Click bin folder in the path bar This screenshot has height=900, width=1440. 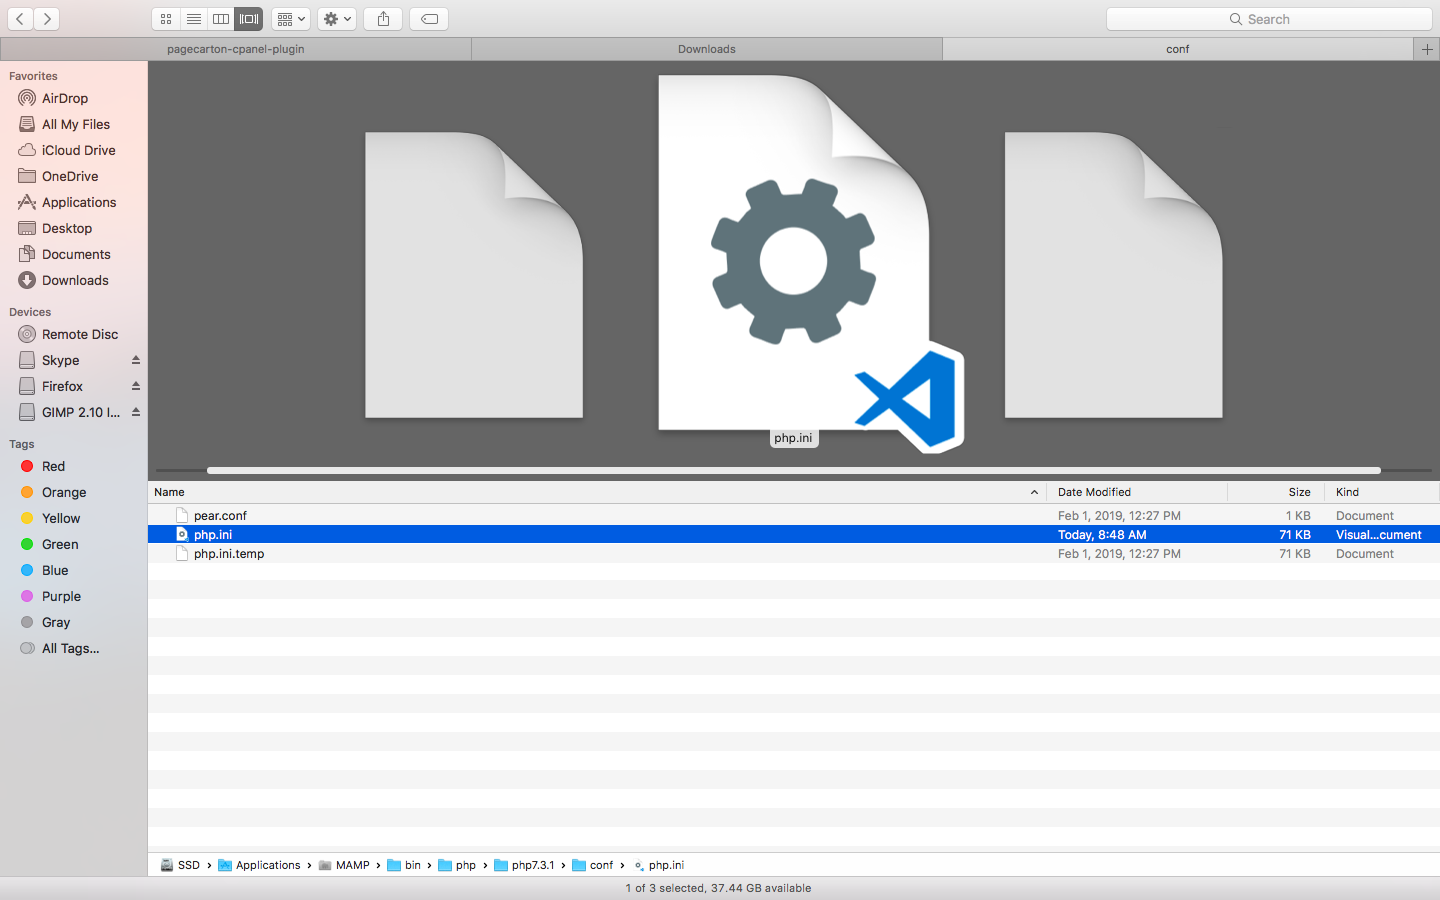coord(404,865)
